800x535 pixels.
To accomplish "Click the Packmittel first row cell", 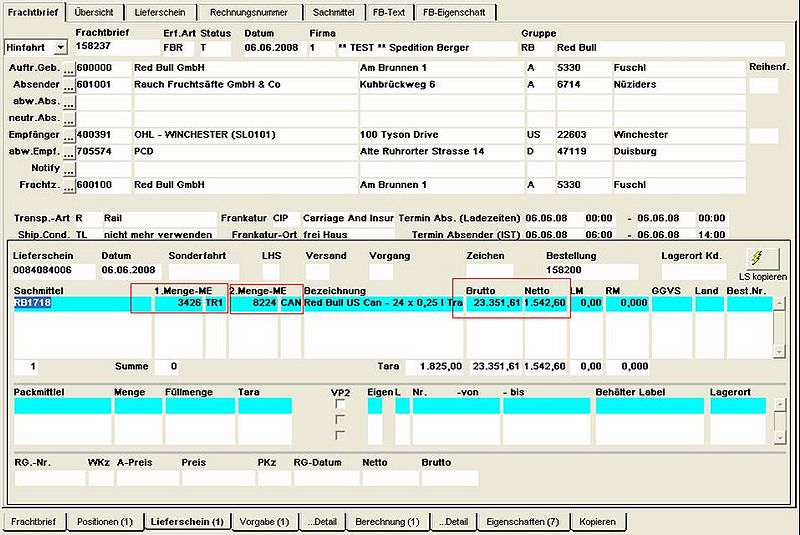I will (62, 405).
